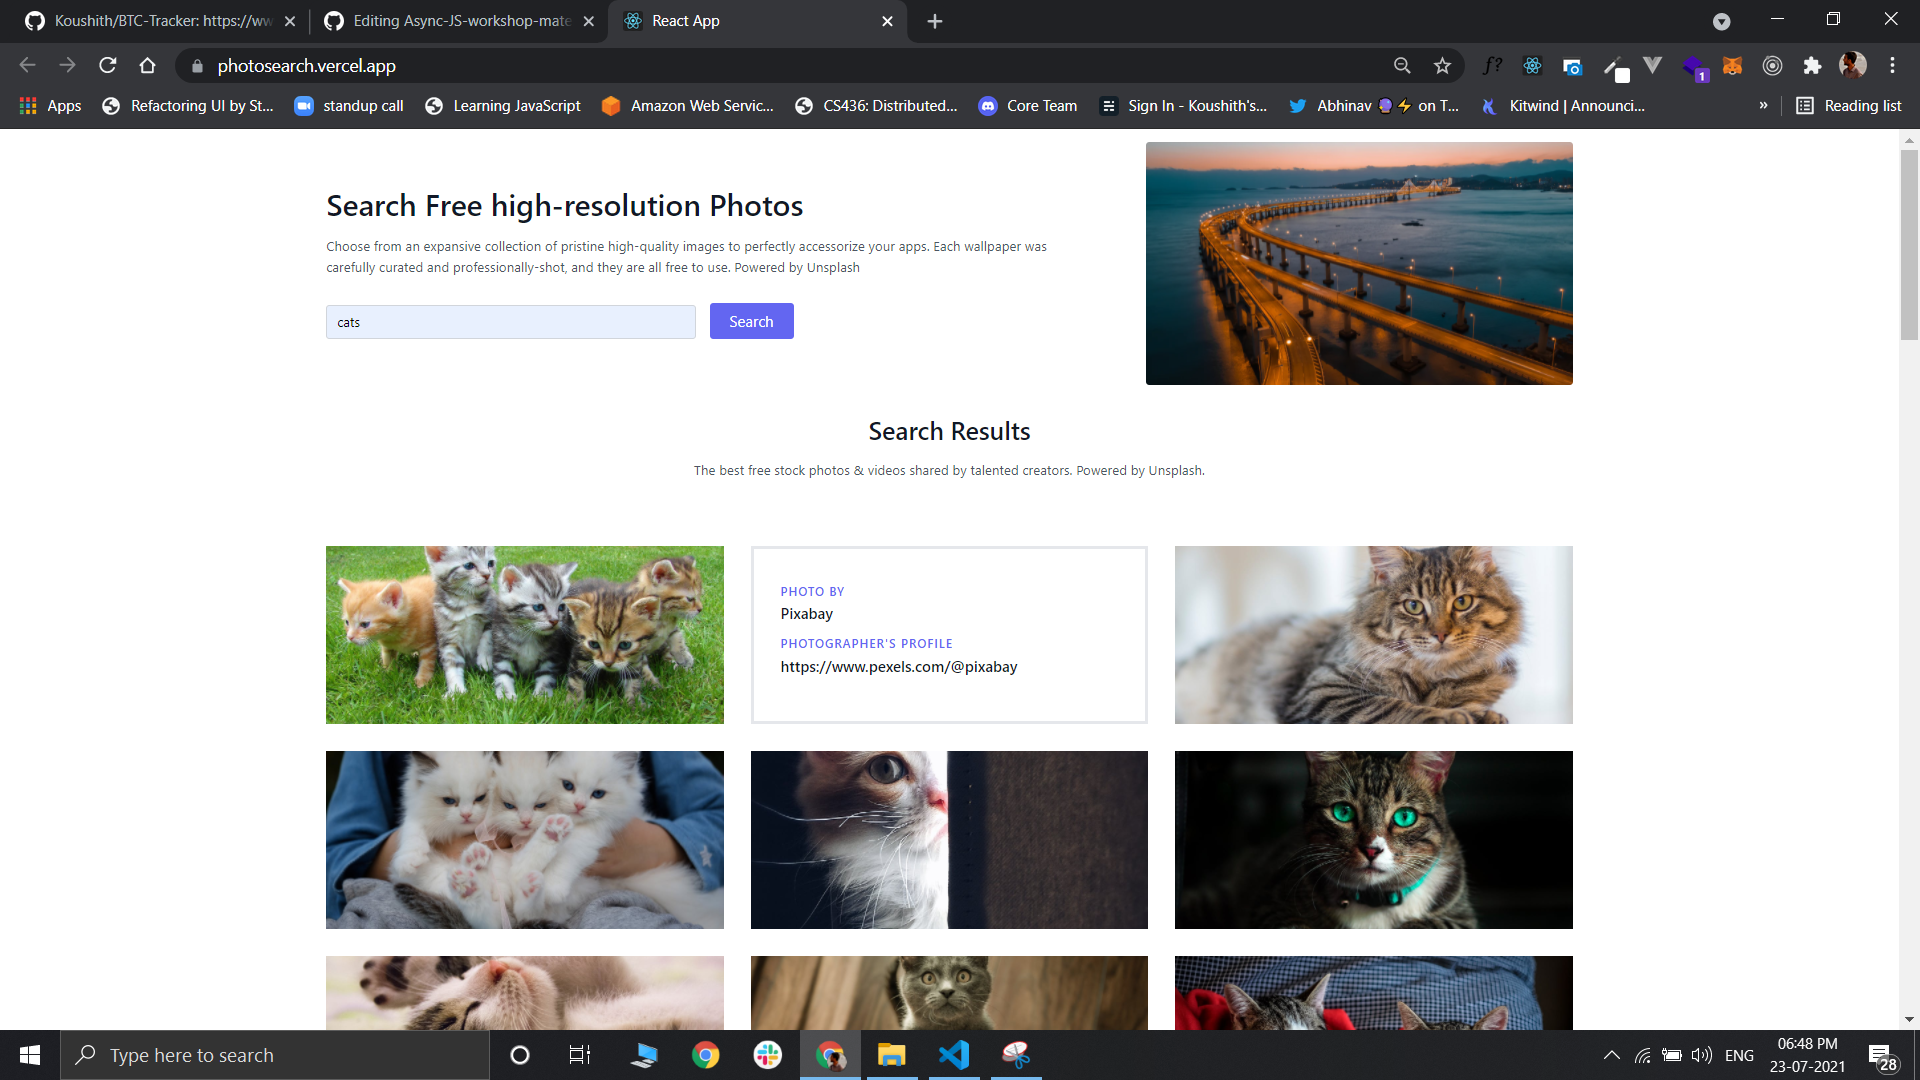Open the green-eyed cat photo thumbnail
This screenshot has width=1920, height=1080.
pyautogui.click(x=1373, y=839)
